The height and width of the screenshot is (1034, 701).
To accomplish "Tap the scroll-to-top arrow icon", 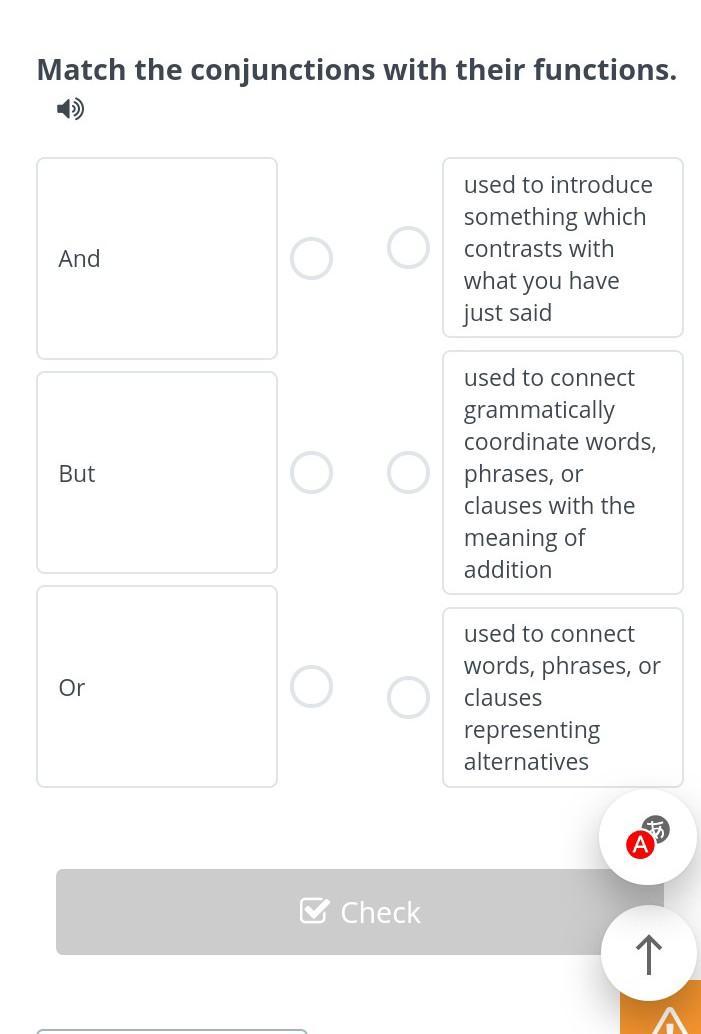I will 649,954.
